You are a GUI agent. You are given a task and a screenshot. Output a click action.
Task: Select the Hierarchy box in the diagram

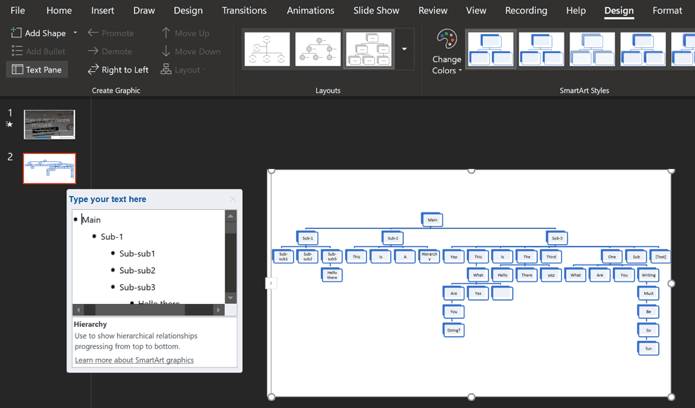(429, 256)
